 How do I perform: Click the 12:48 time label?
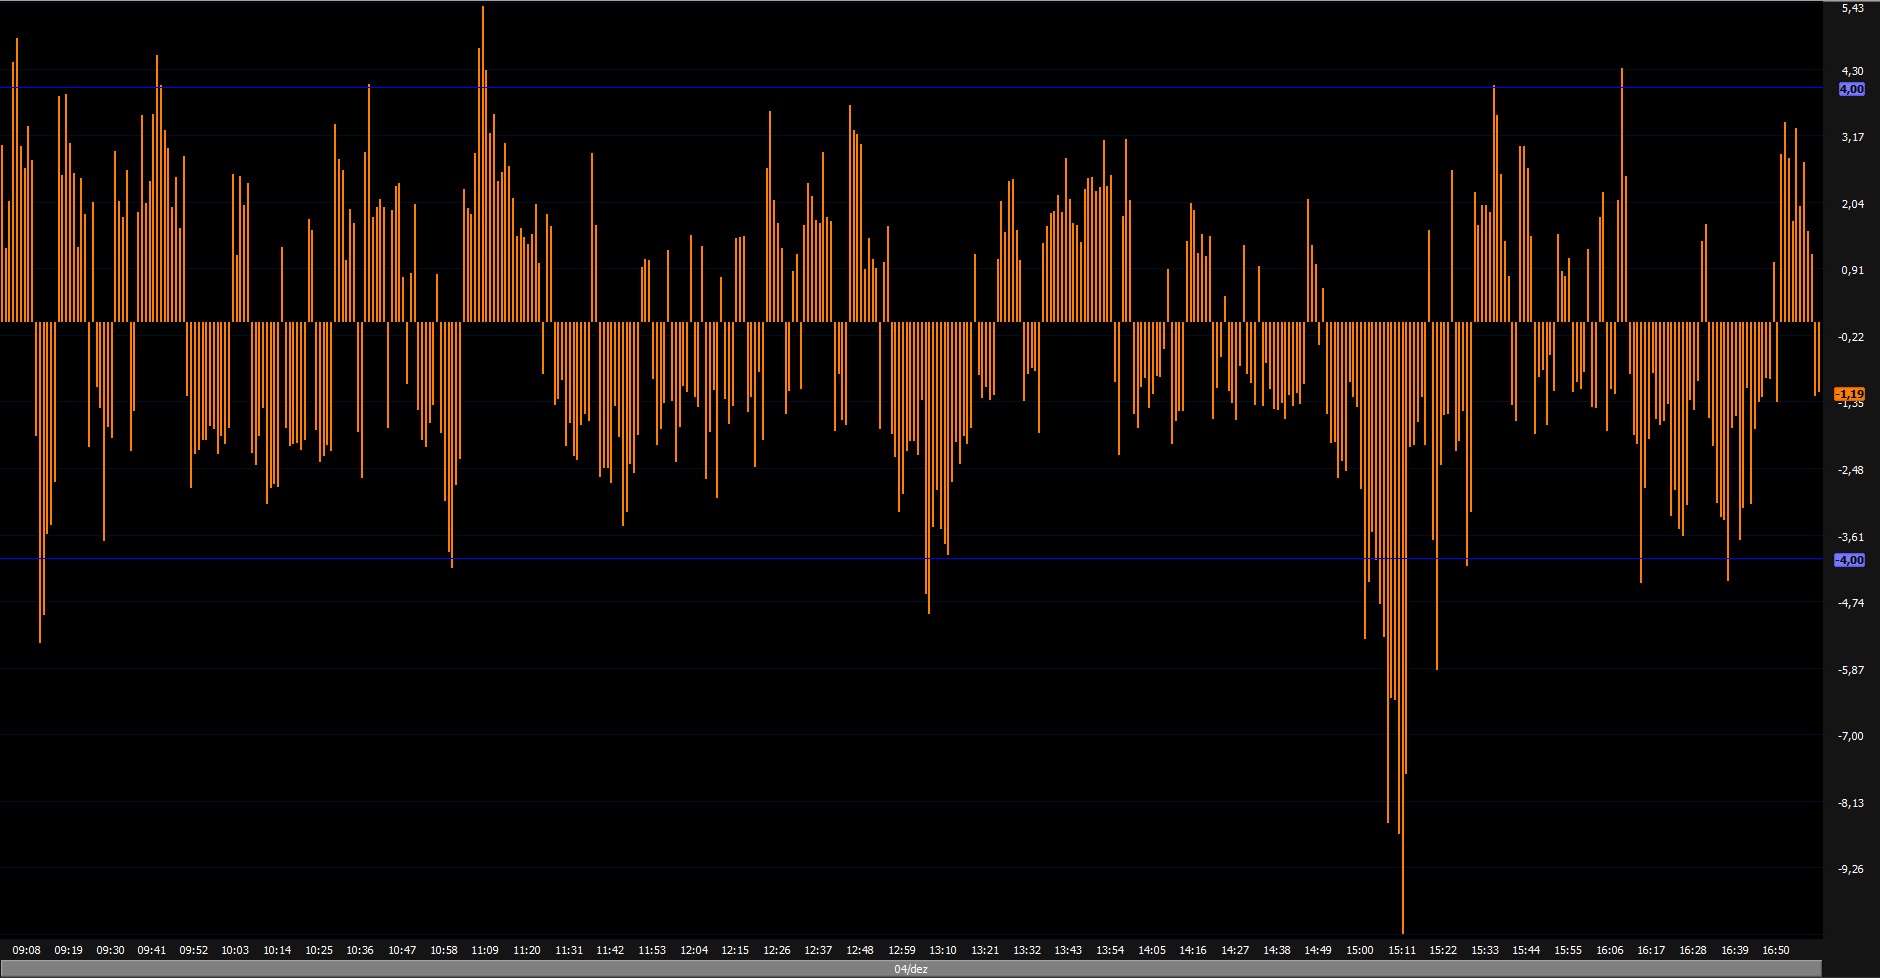point(860,950)
